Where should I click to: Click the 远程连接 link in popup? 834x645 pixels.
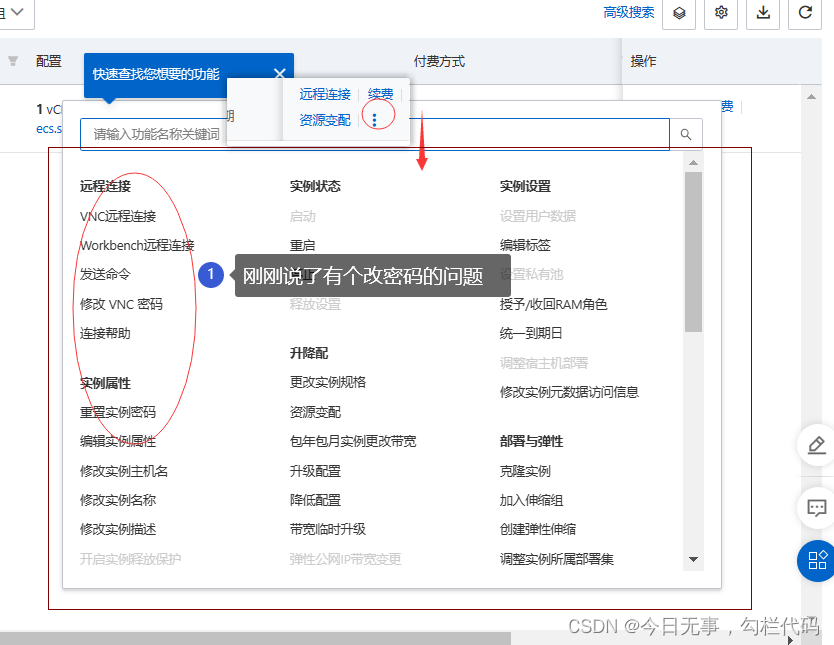pyautogui.click(x=324, y=94)
